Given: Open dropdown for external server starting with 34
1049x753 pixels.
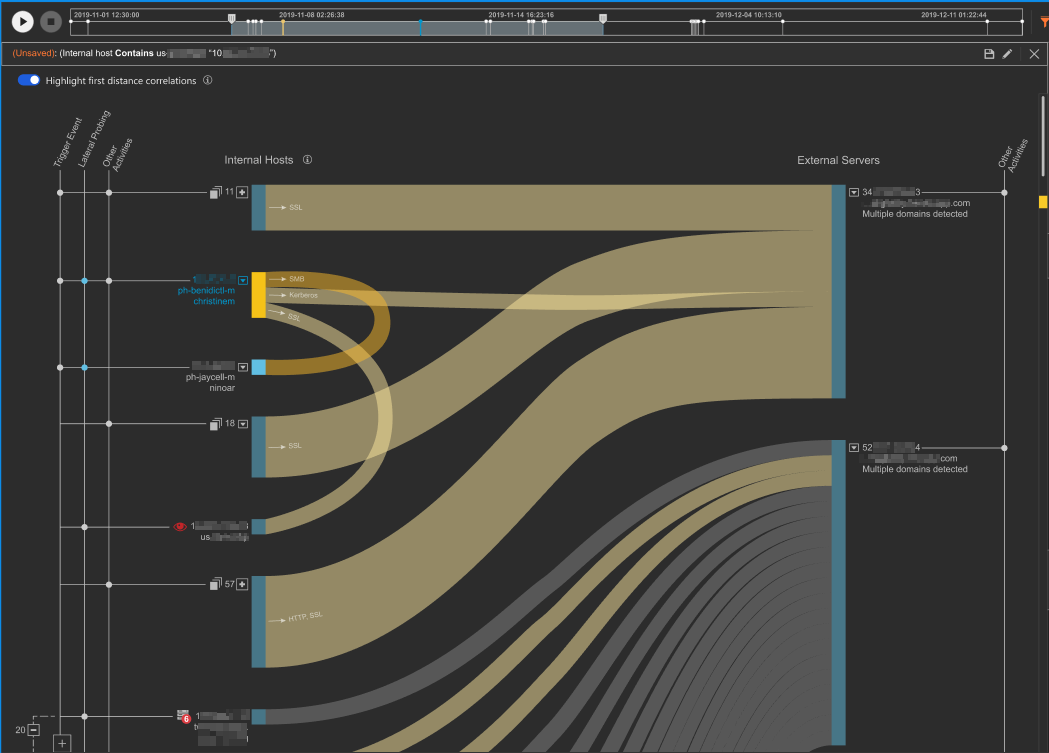Looking at the screenshot, I should pos(854,192).
